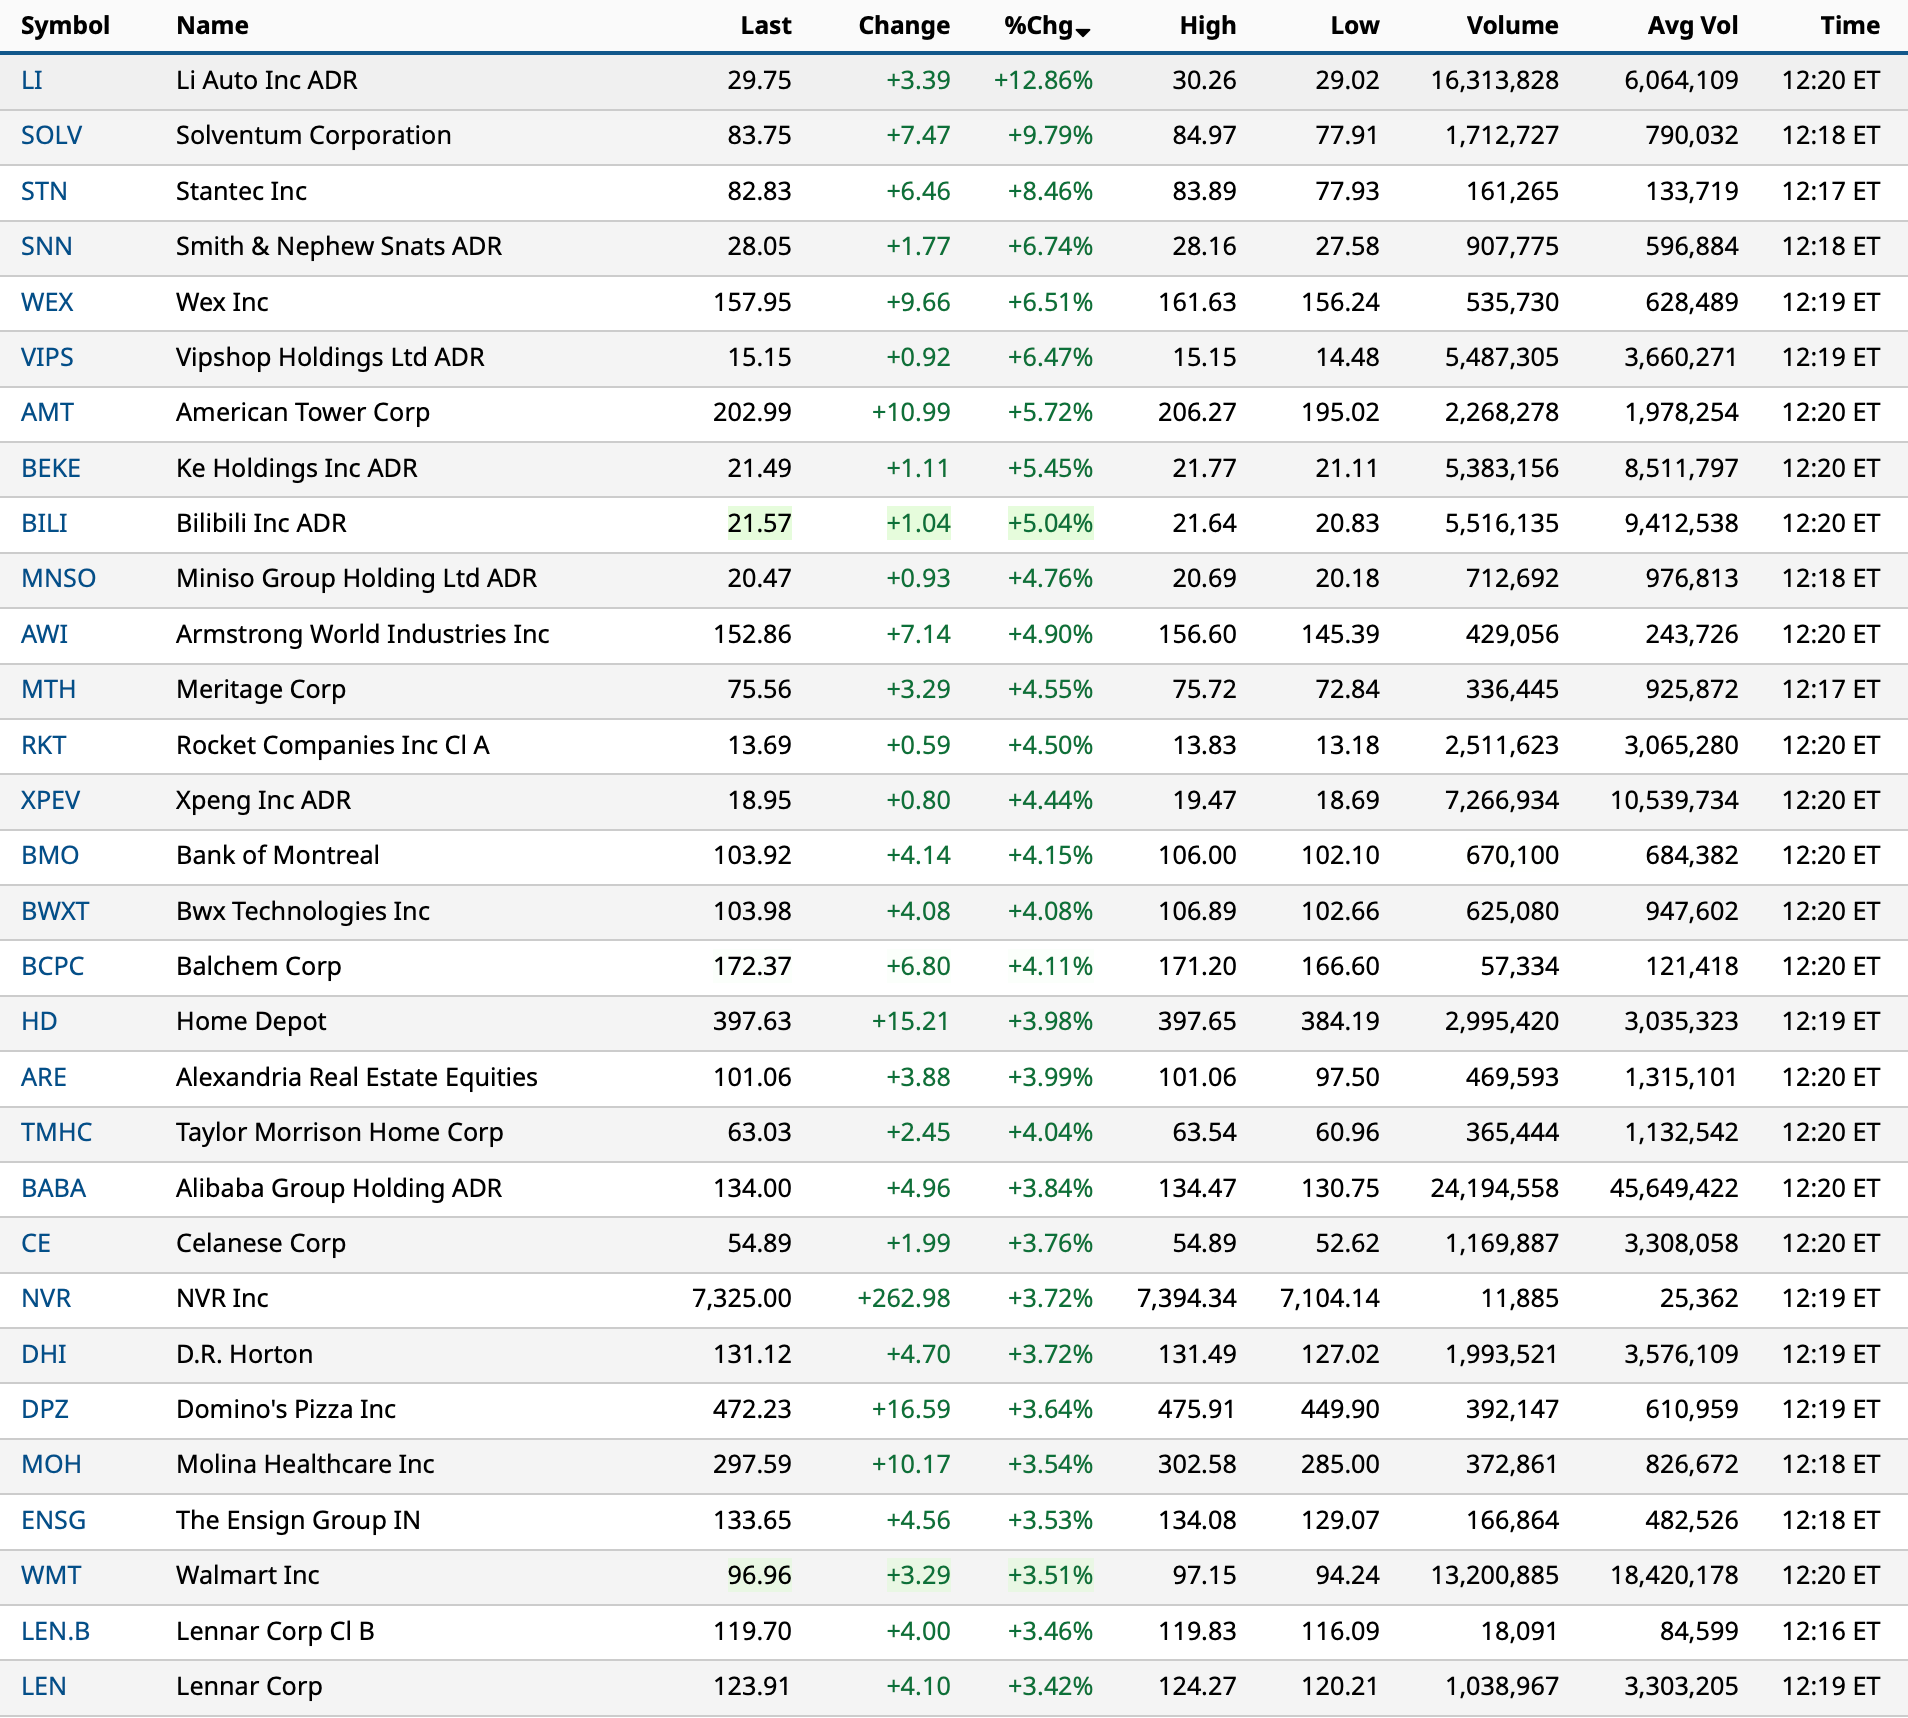Open the SOLV symbol link
Image resolution: width=1908 pixels, height=1718 pixels.
click(x=51, y=136)
